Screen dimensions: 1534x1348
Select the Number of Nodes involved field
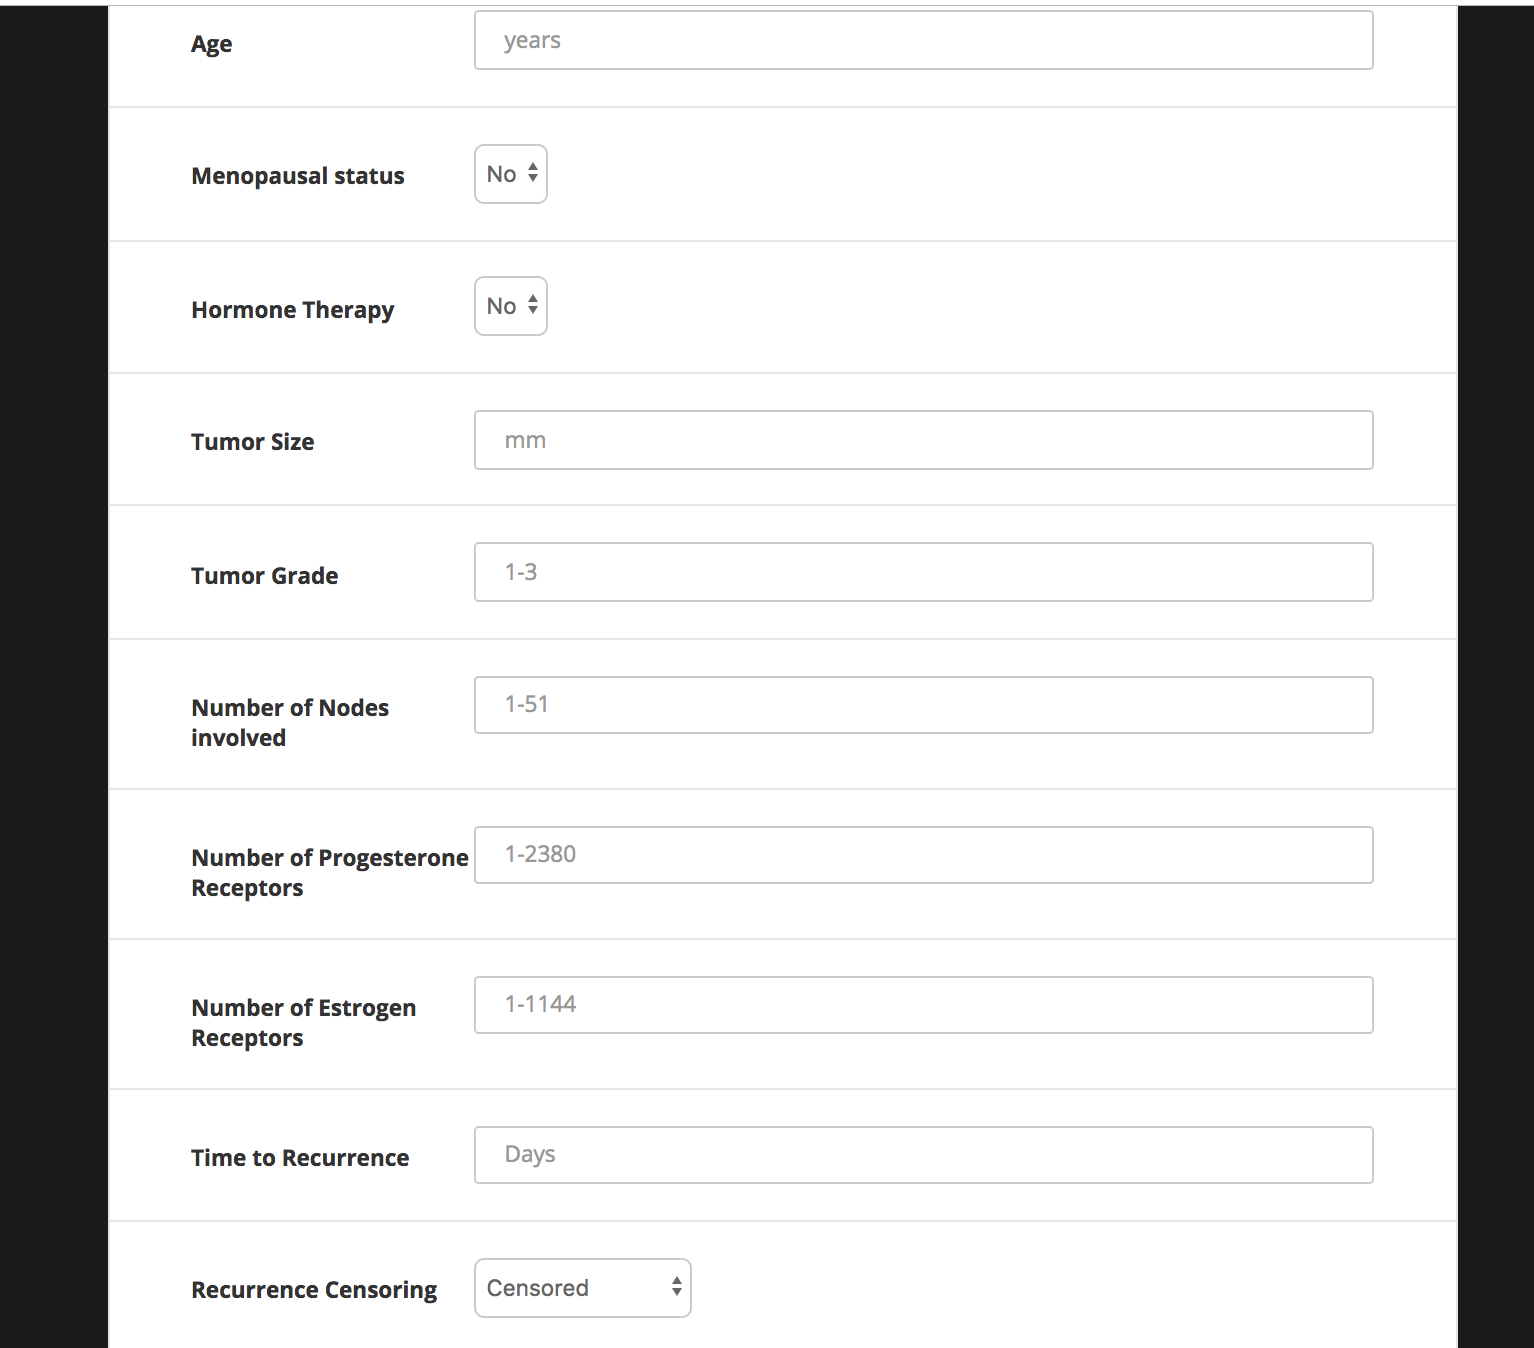pos(923,705)
